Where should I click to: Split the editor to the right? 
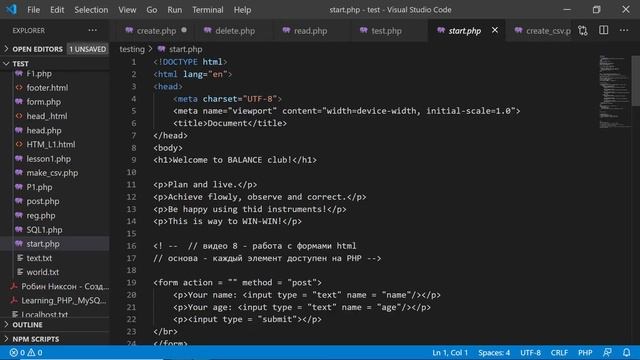coord(603,30)
